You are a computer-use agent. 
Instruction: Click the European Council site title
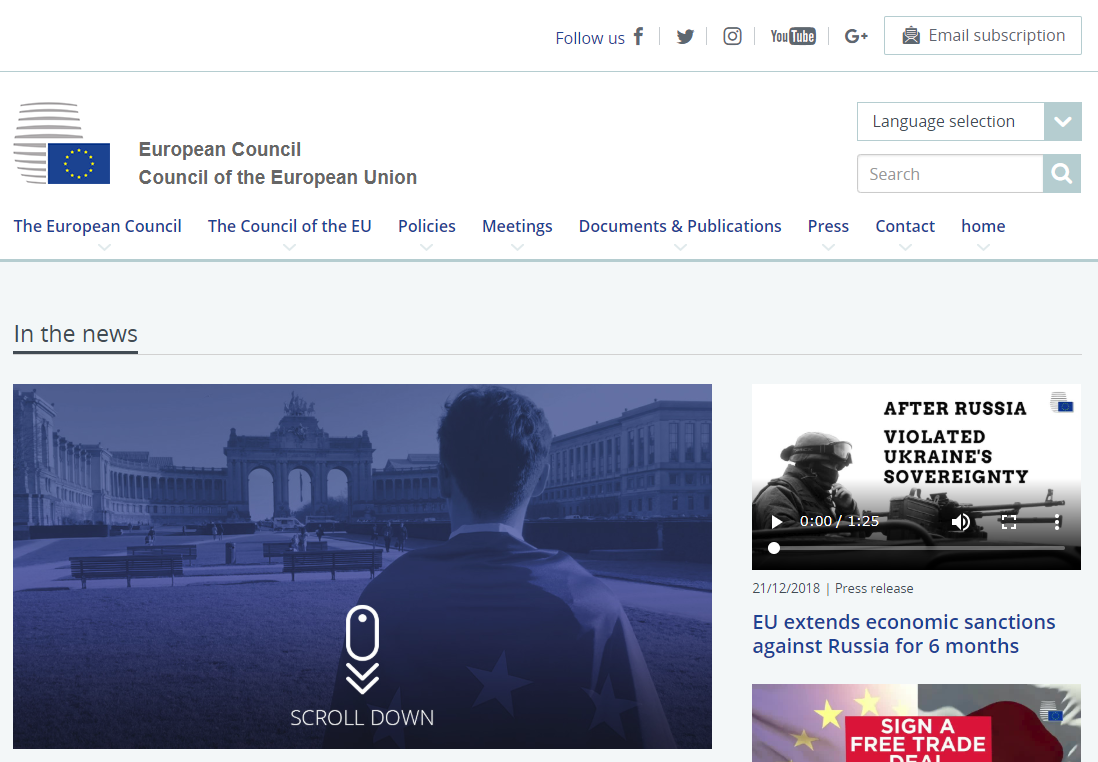coord(277,163)
